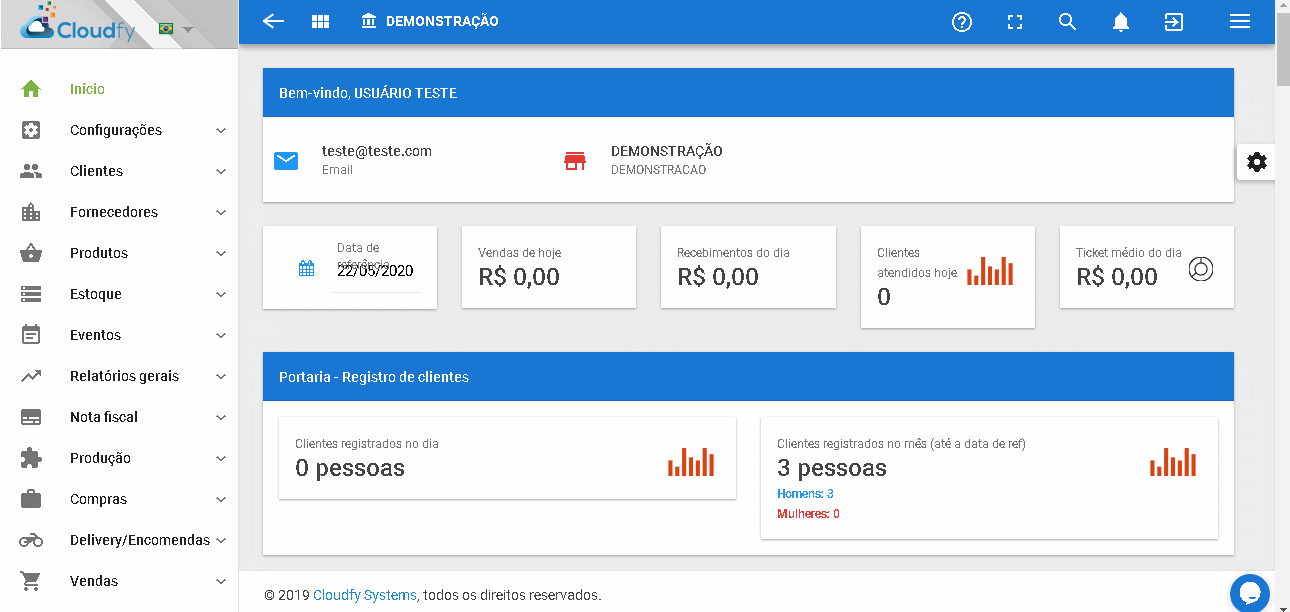This screenshot has height=612, width=1290.
Task: Click the back arrow in top bar
Action: point(273,21)
